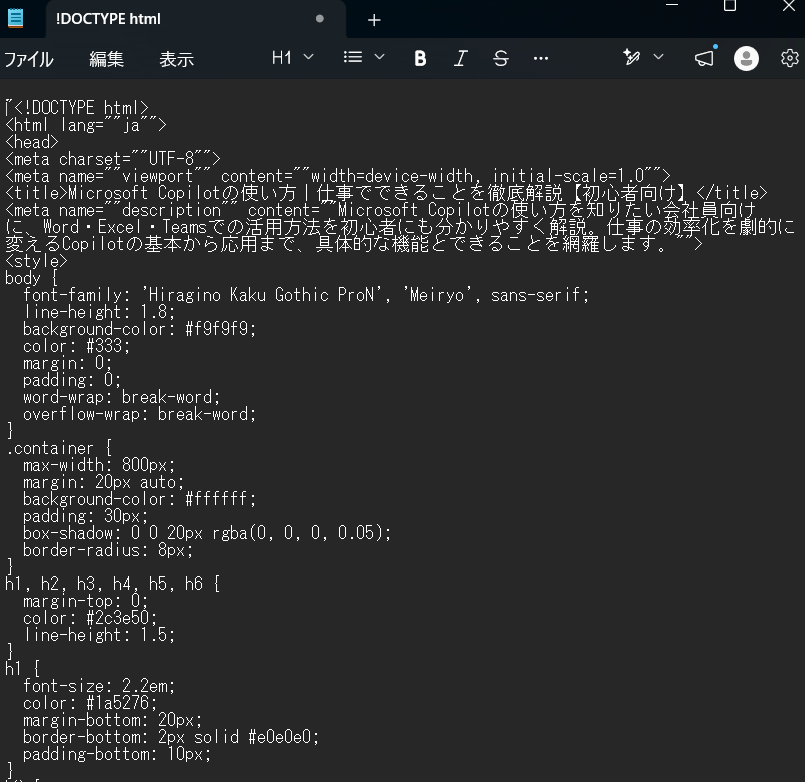805x782 pixels.
Task: Click the "<head>" line
Action: tap(32, 142)
